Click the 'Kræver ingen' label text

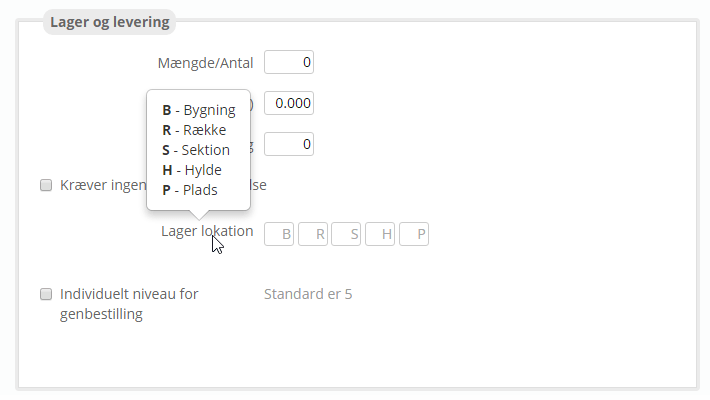[103, 185]
